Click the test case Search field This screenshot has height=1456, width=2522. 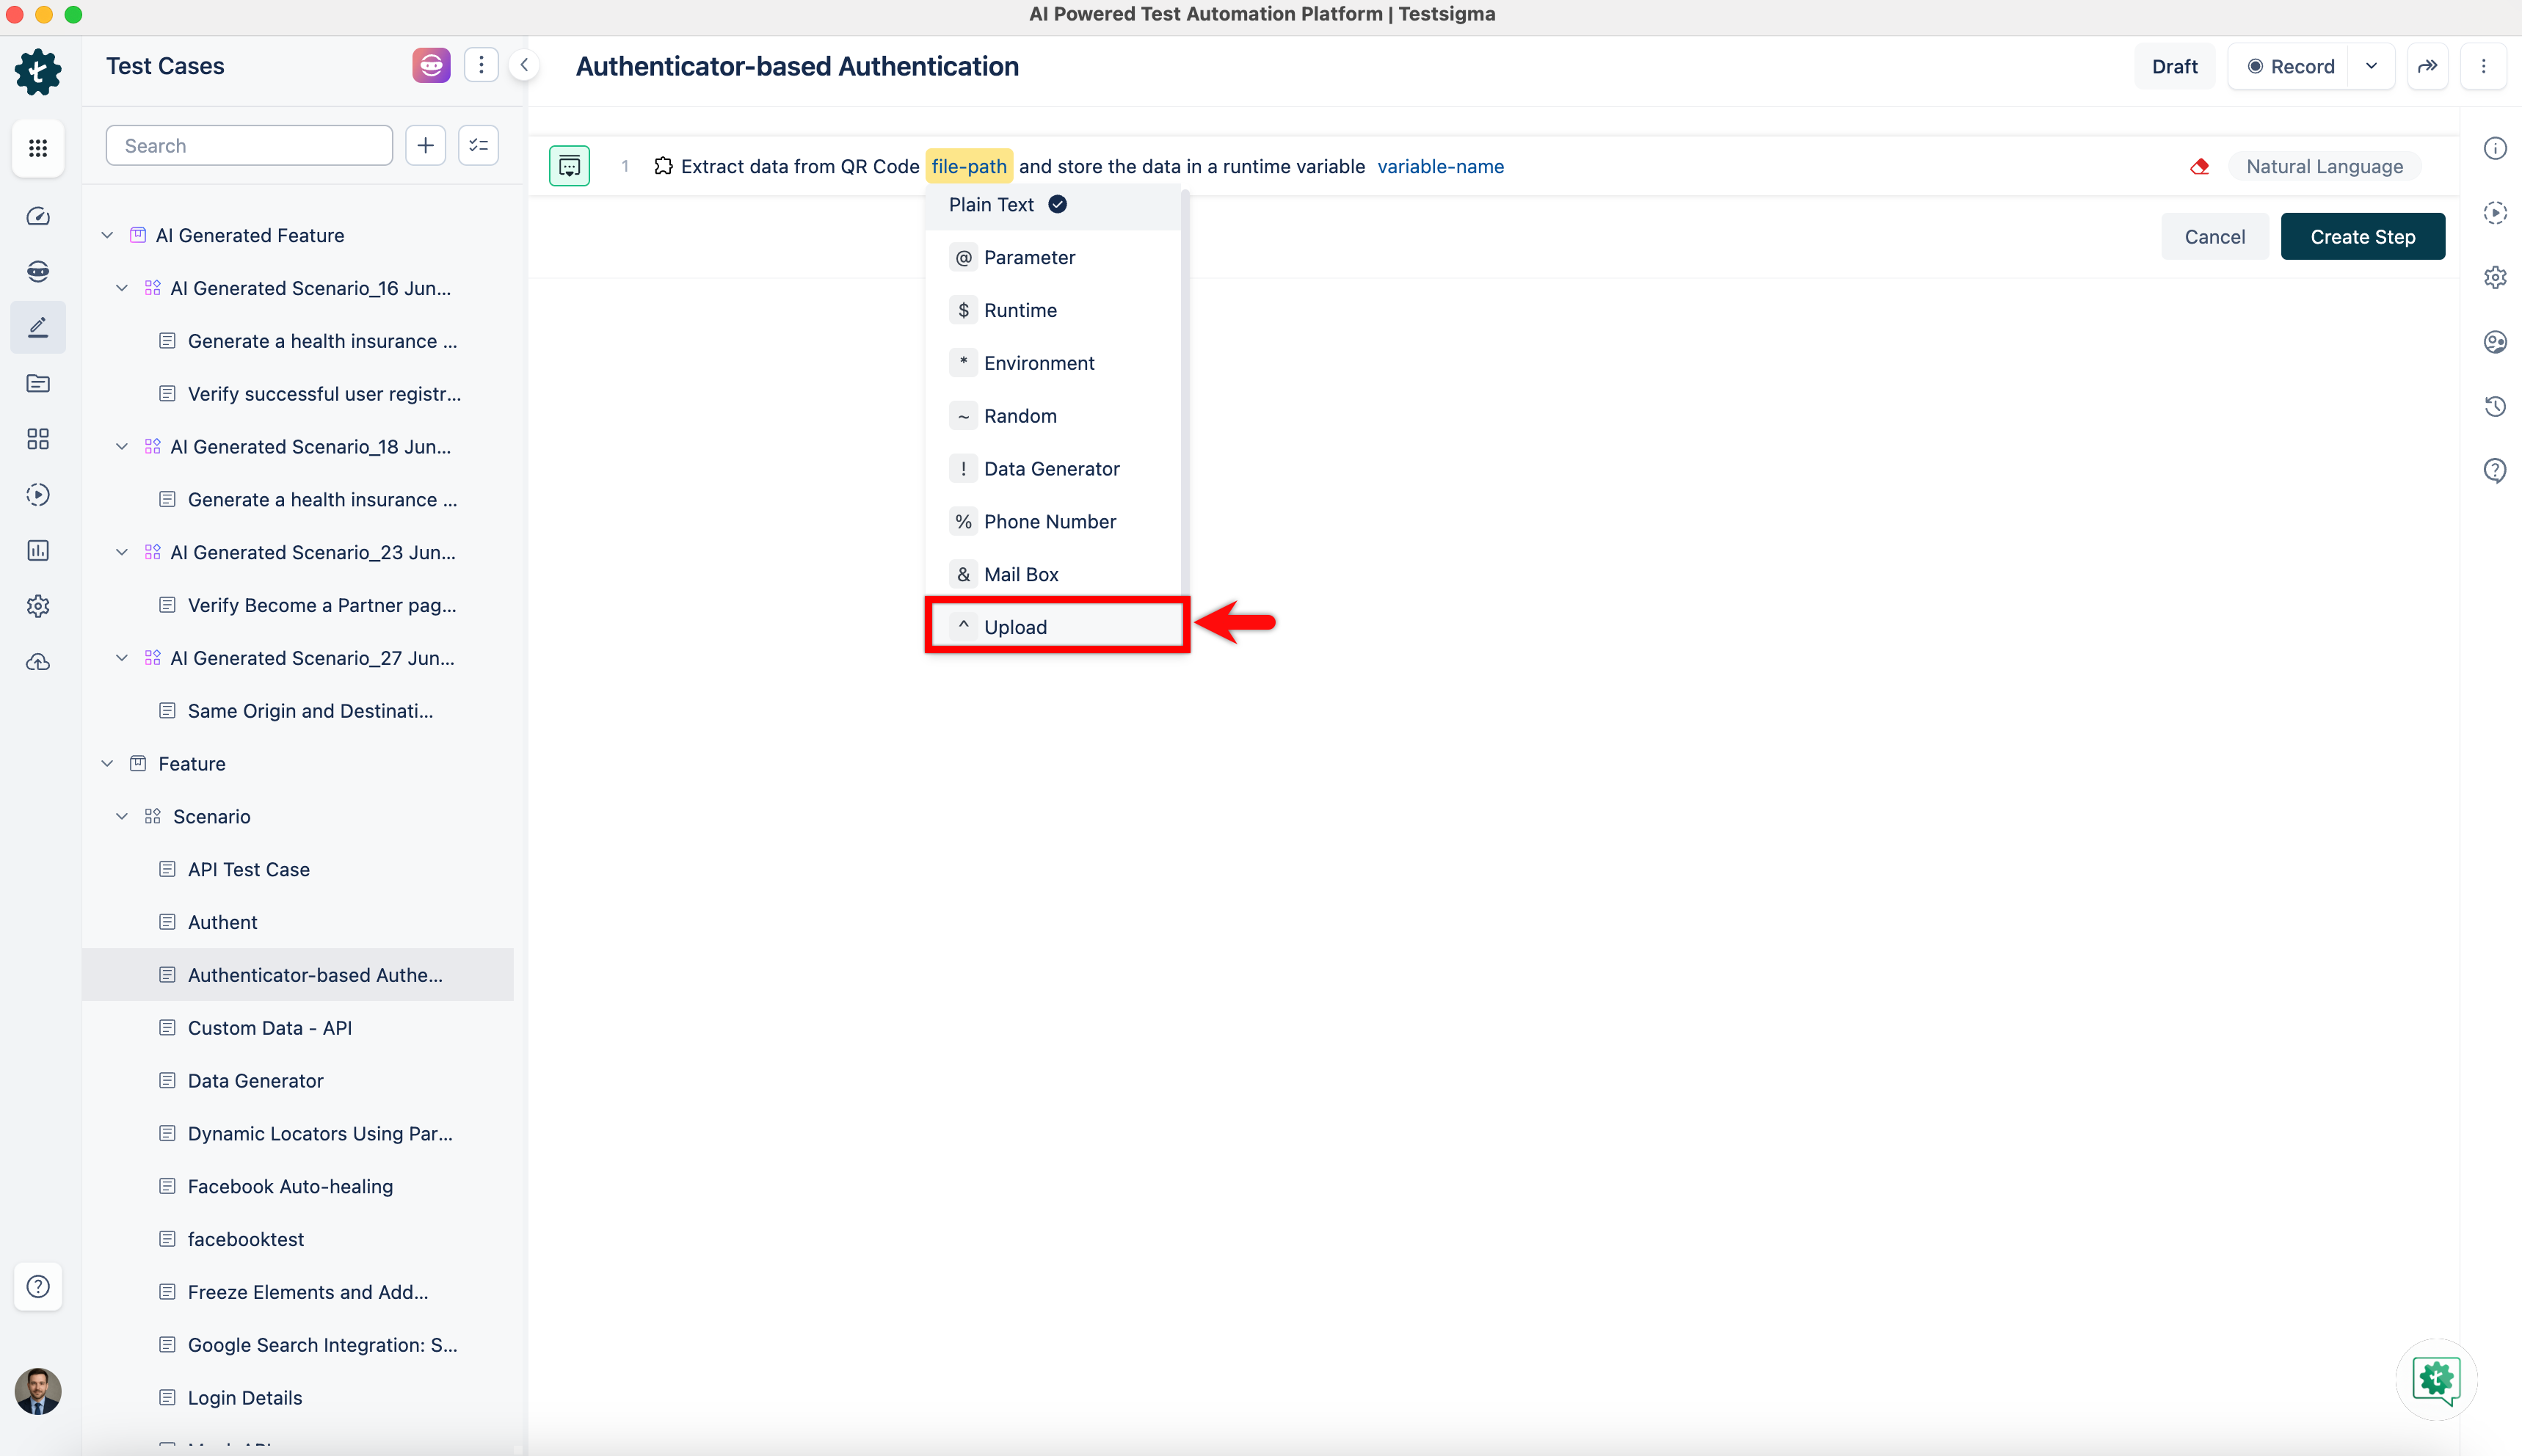[x=249, y=146]
